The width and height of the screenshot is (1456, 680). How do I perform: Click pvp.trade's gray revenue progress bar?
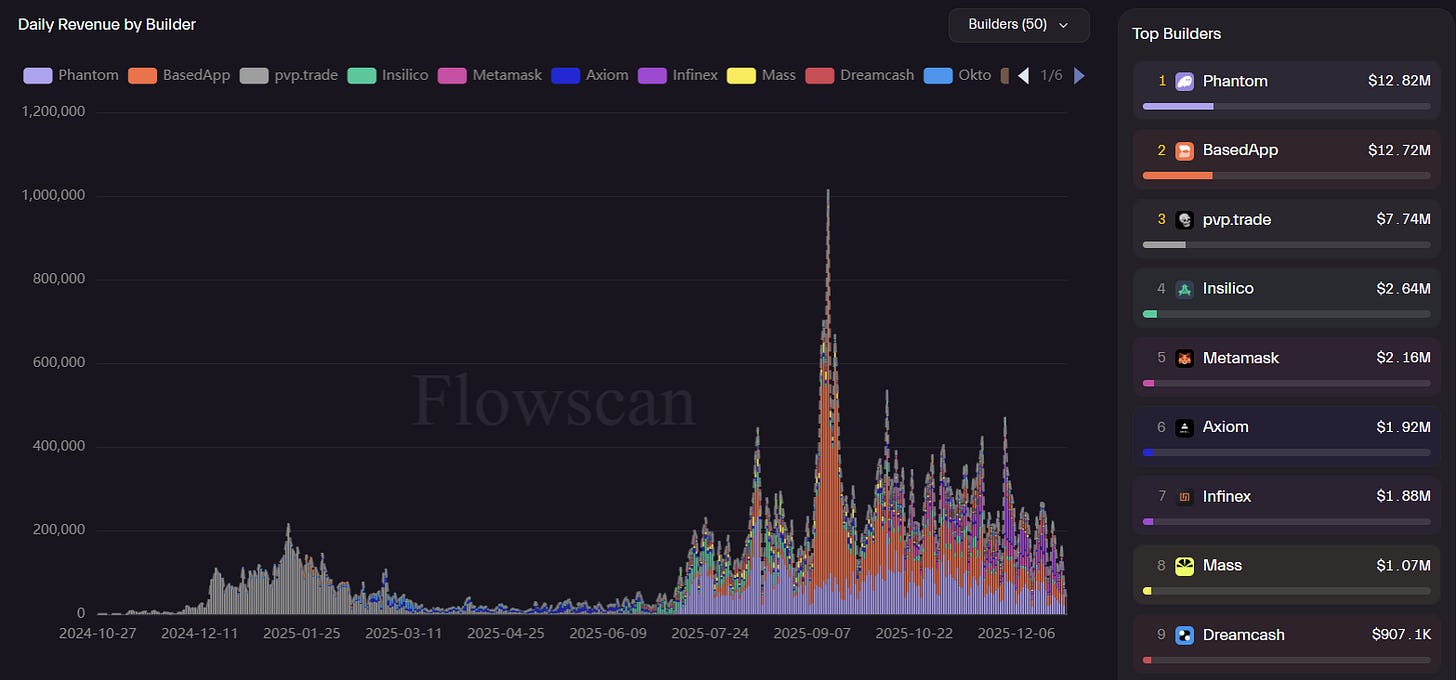tap(1164, 244)
